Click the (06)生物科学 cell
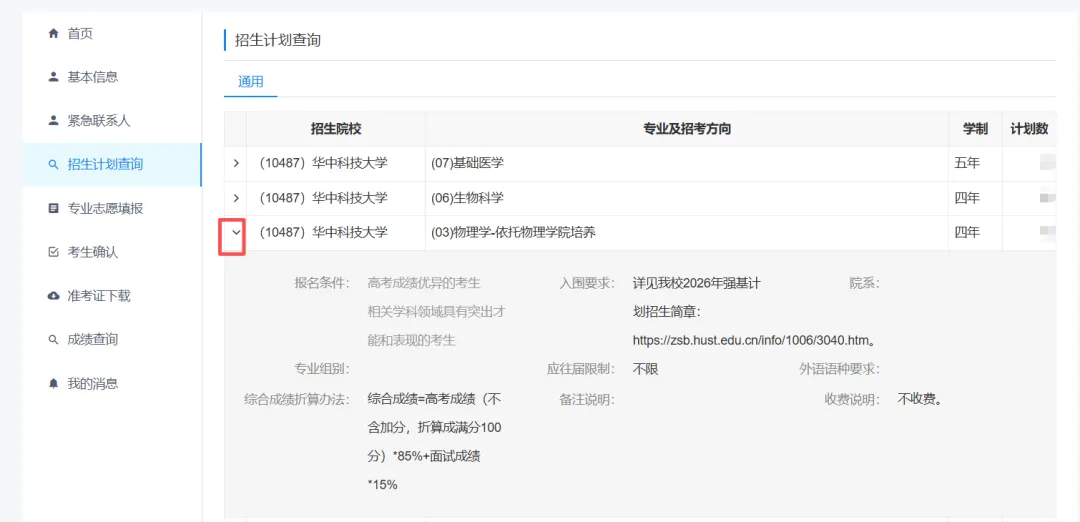This screenshot has width=1080, height=522. (687, 198)
